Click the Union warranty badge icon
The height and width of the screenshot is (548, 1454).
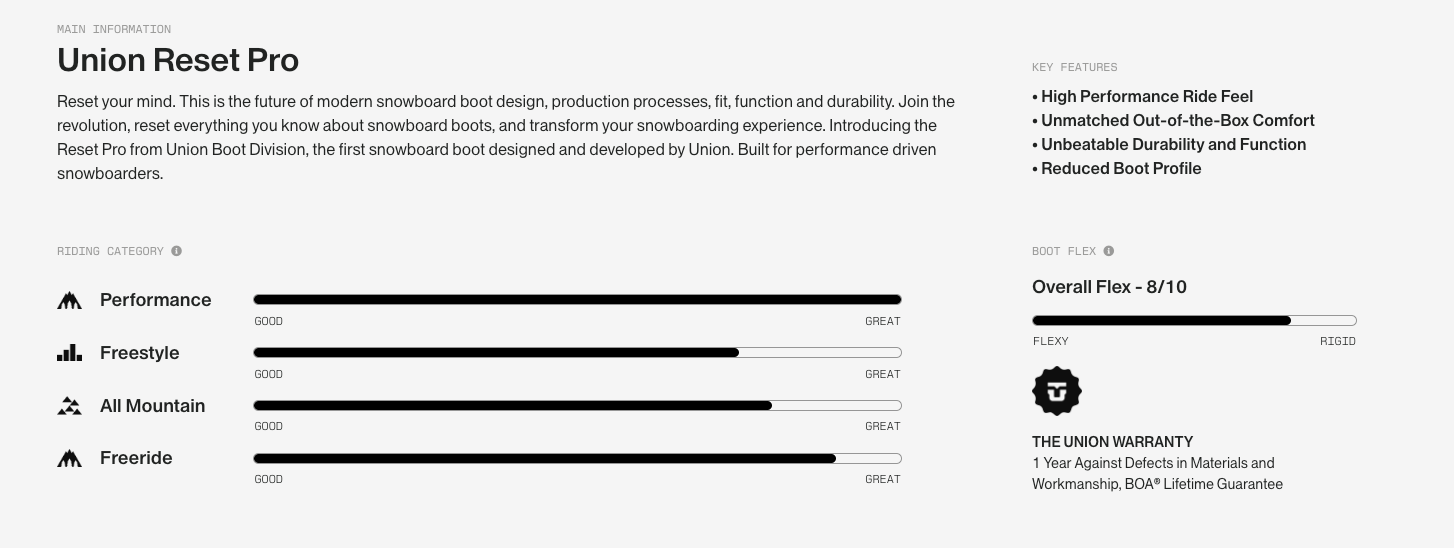click(1057, 391)
